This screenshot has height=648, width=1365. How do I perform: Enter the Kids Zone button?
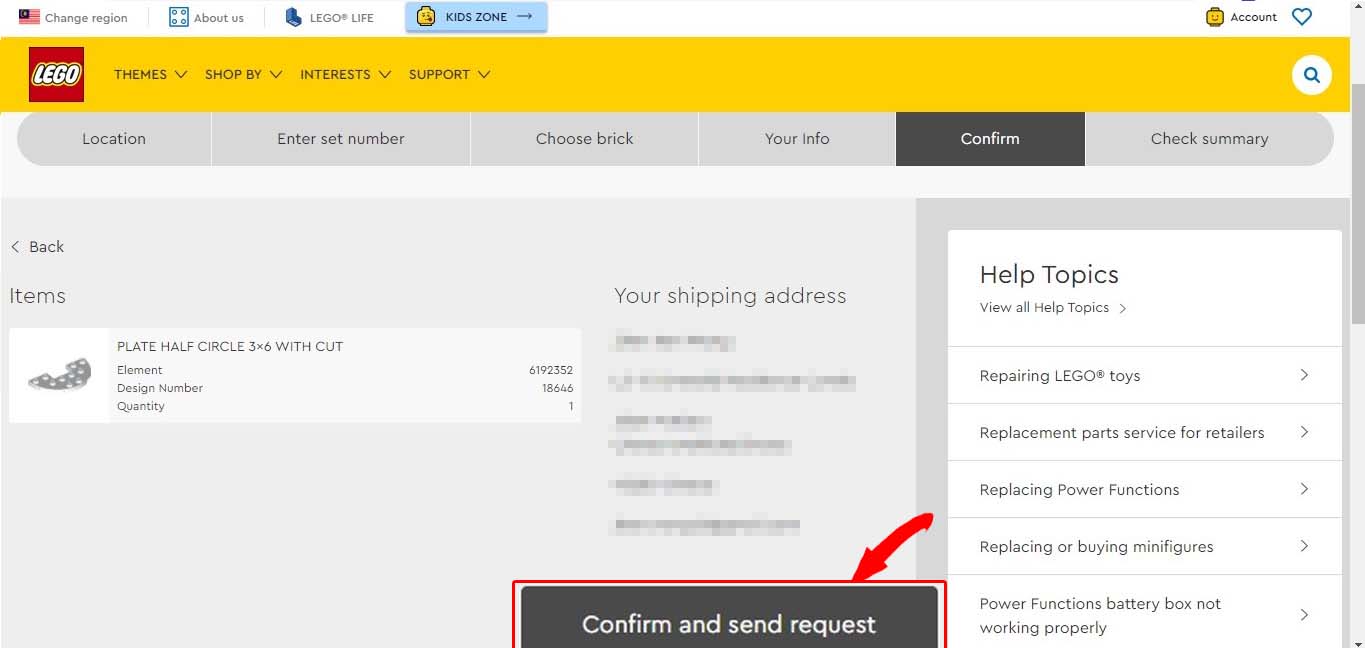pos(476,17)
